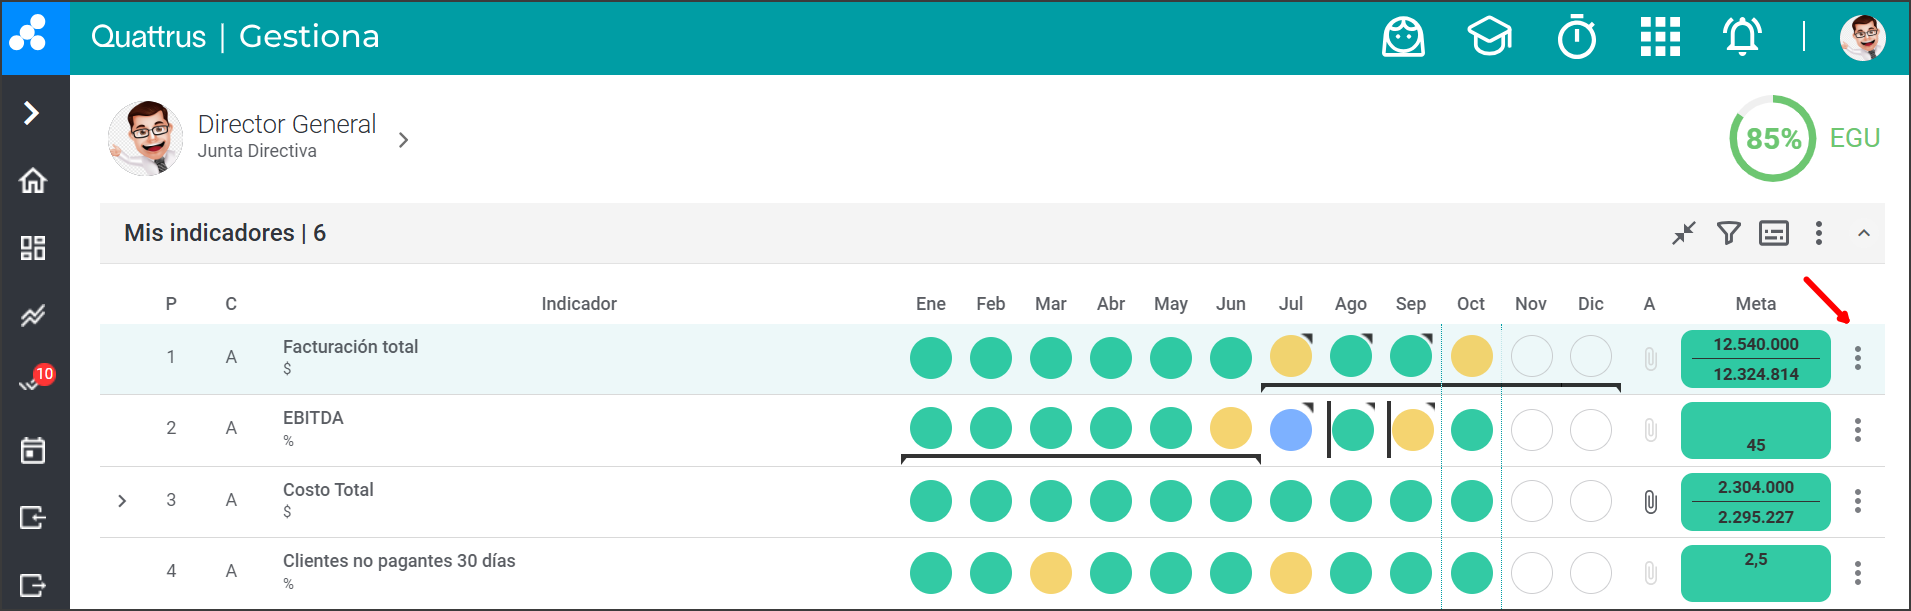Image resolution: width=1911 pixels, height=611 pixels.
Task: Go to Home in sidebar
Action: tap(33, 181)
